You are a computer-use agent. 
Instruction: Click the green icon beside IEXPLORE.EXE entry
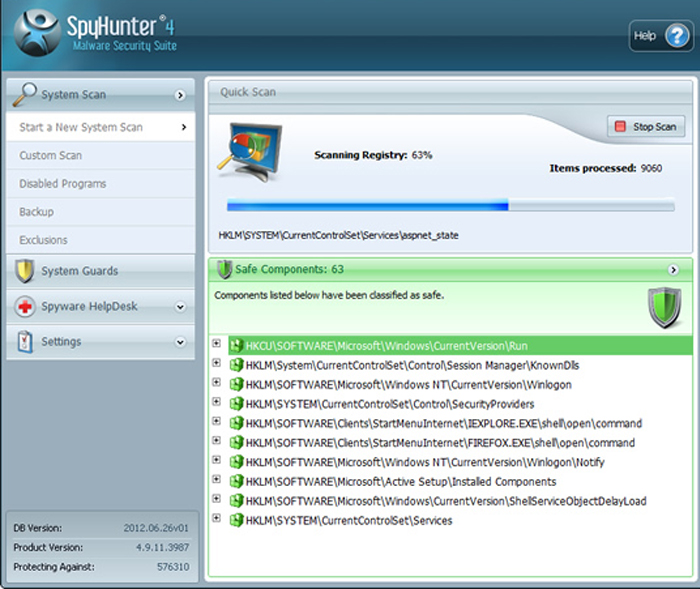tap(236, 423)
